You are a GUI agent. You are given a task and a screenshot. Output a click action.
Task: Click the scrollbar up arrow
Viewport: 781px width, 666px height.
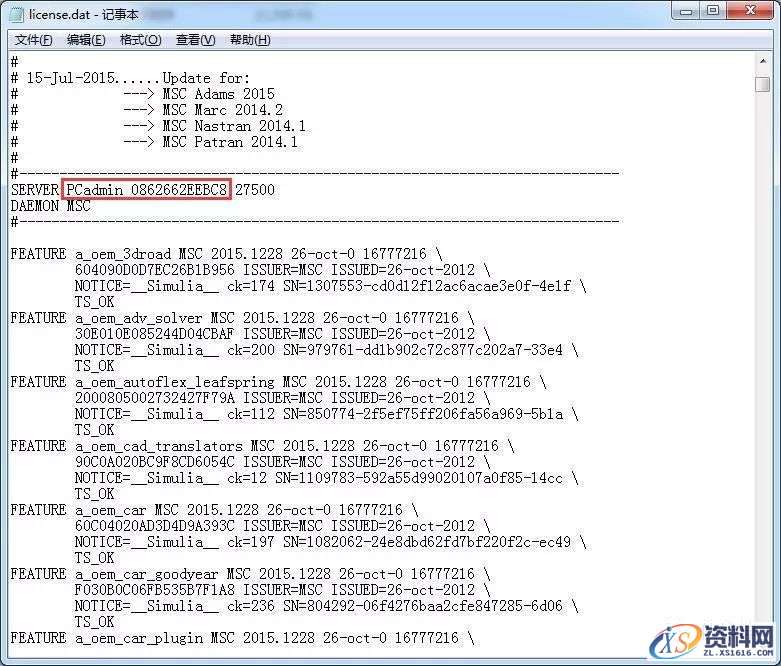pos(763,61)
